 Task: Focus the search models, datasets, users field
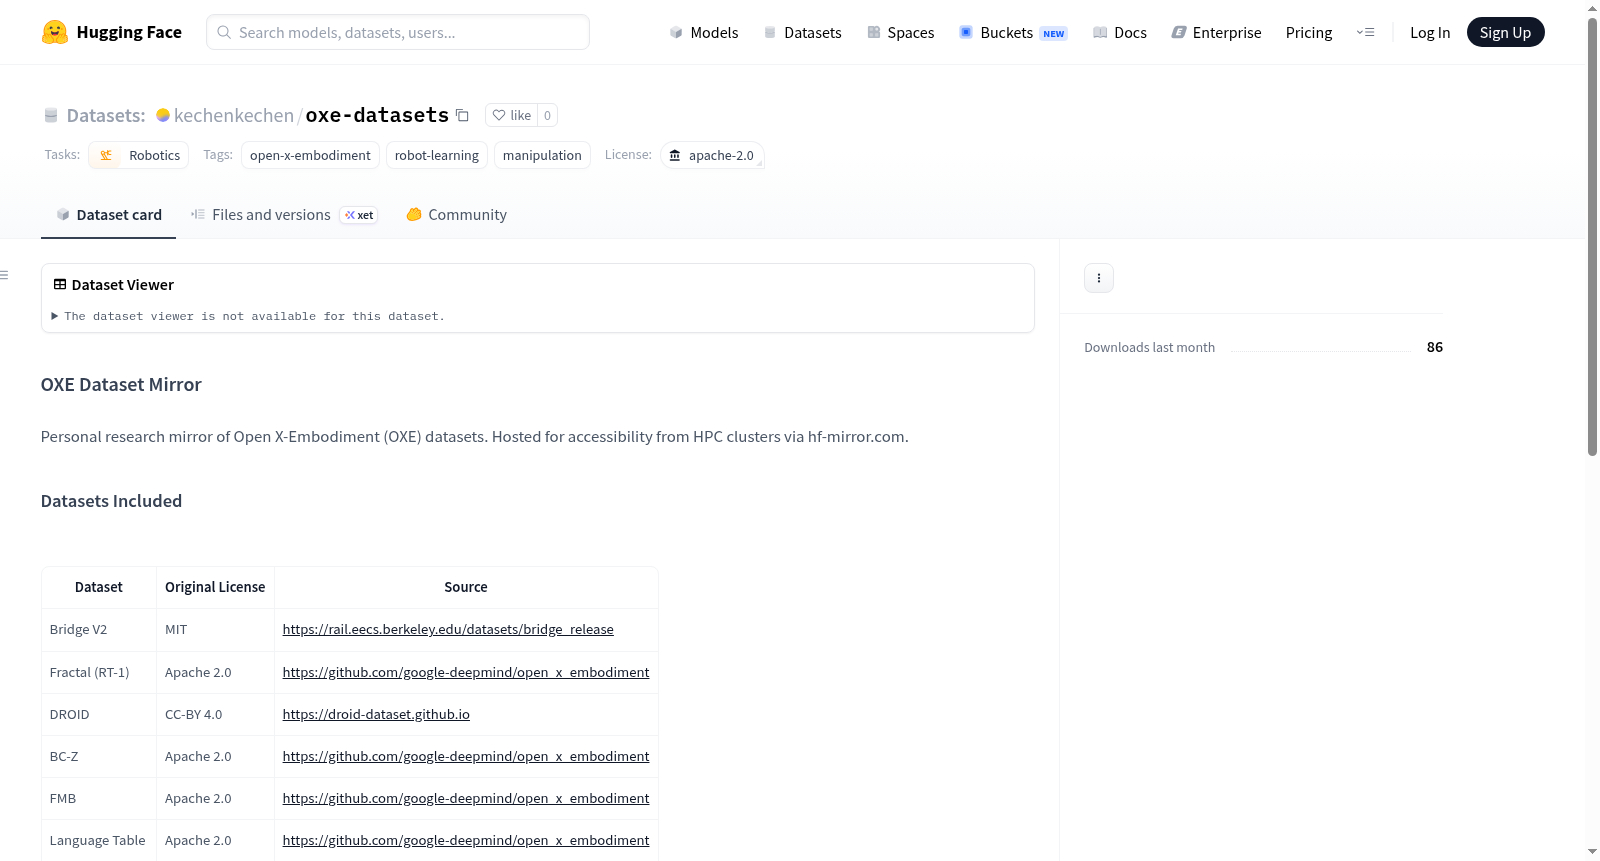[398, 32]
